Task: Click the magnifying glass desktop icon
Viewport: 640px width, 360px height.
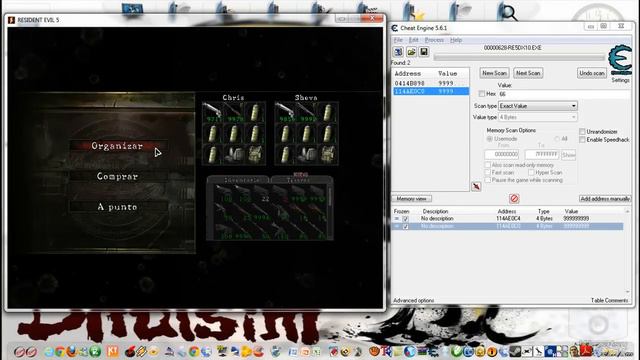Action: tap(509, 12)
